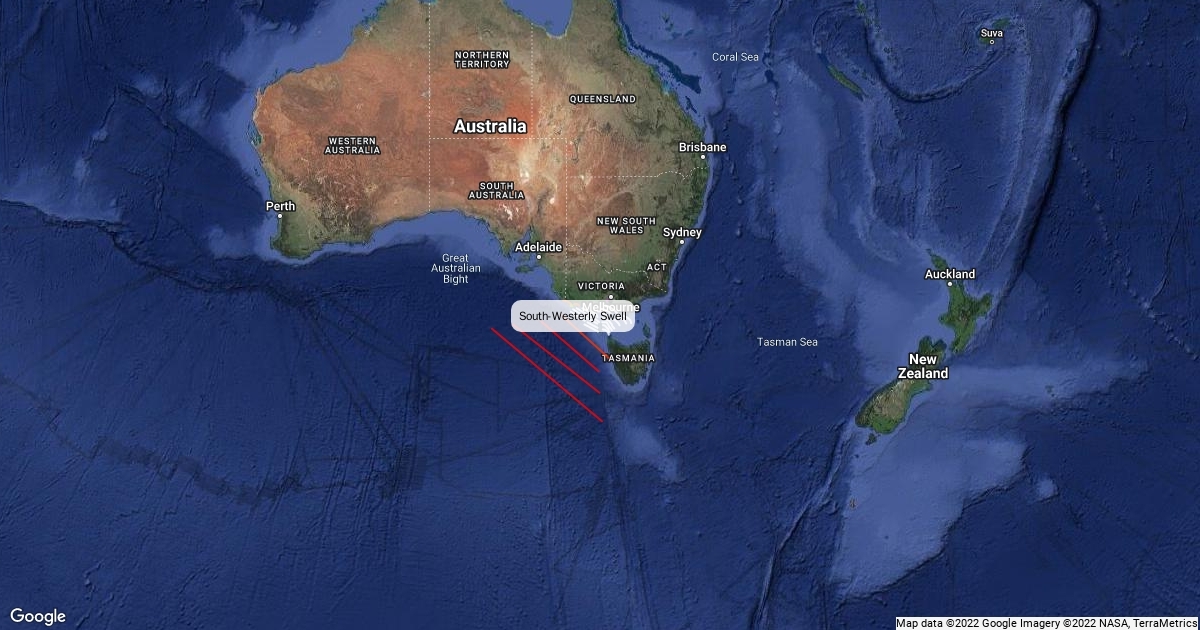
Task: Click the Queensland state label
Action: point(603,99)
